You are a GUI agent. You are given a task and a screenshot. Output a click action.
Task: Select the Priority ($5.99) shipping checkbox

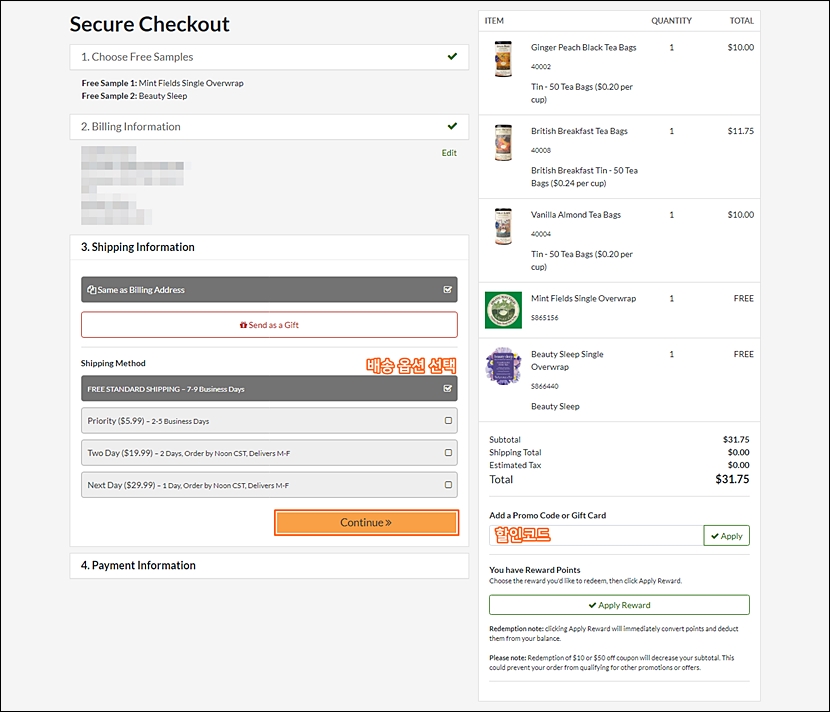(x=448, y=421)
